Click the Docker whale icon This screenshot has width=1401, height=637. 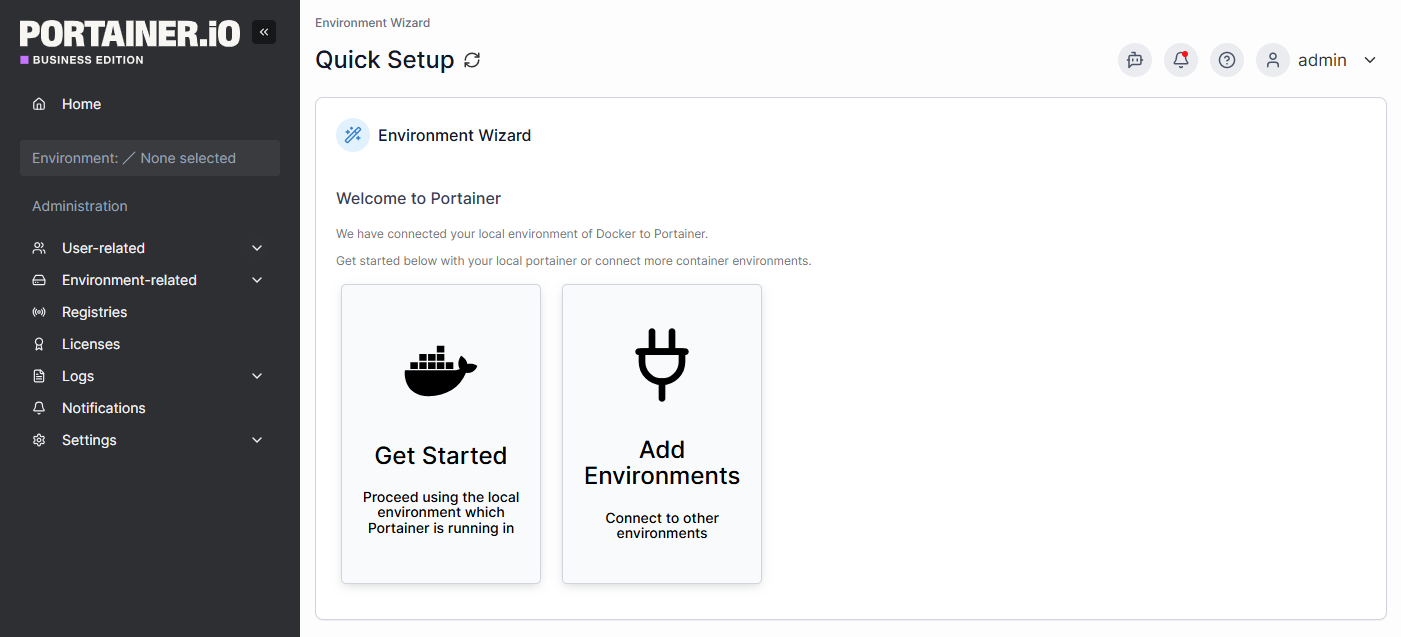pyautogui.click(x=440, y=372)
